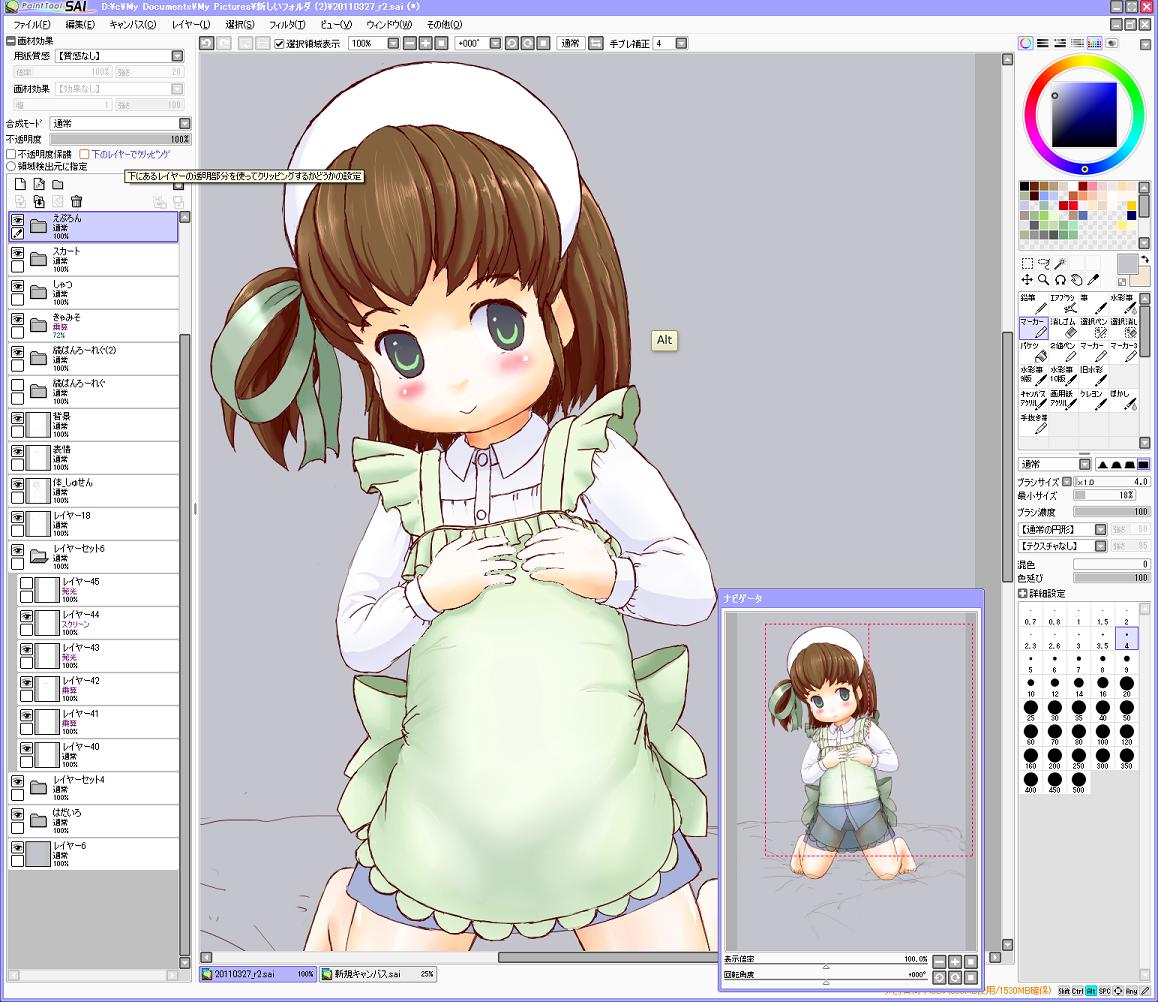Show the hidden レイヤー45 layer
The height and width of the screenshot is (1002, 1158).
27,583
